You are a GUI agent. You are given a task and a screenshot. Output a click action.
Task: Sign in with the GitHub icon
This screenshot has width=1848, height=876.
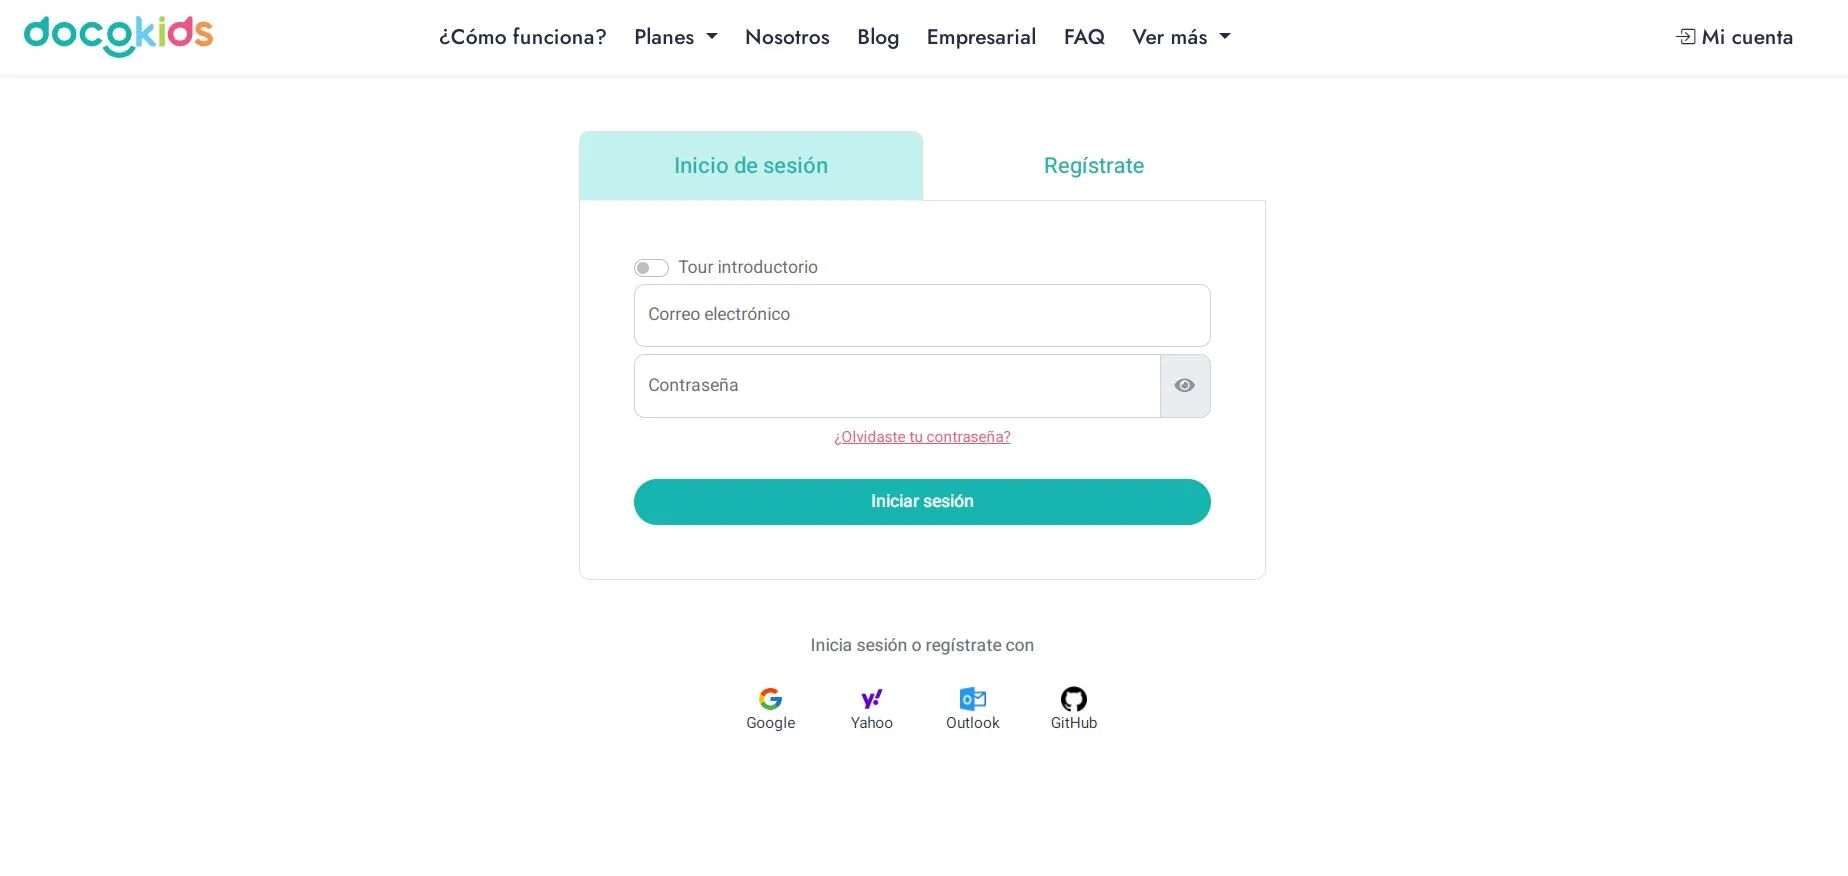click(x=1073, y=699)
